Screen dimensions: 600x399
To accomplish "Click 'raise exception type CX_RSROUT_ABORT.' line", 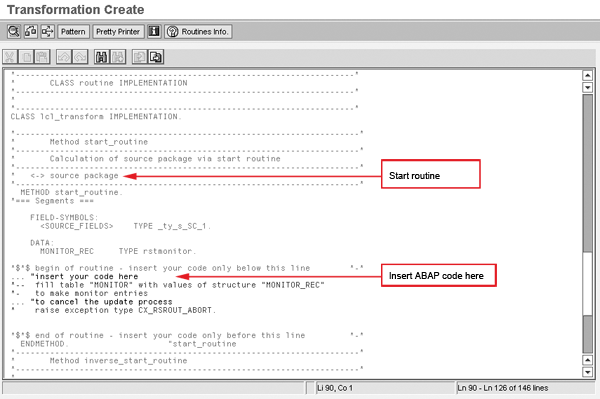I will tap(125, 310).
